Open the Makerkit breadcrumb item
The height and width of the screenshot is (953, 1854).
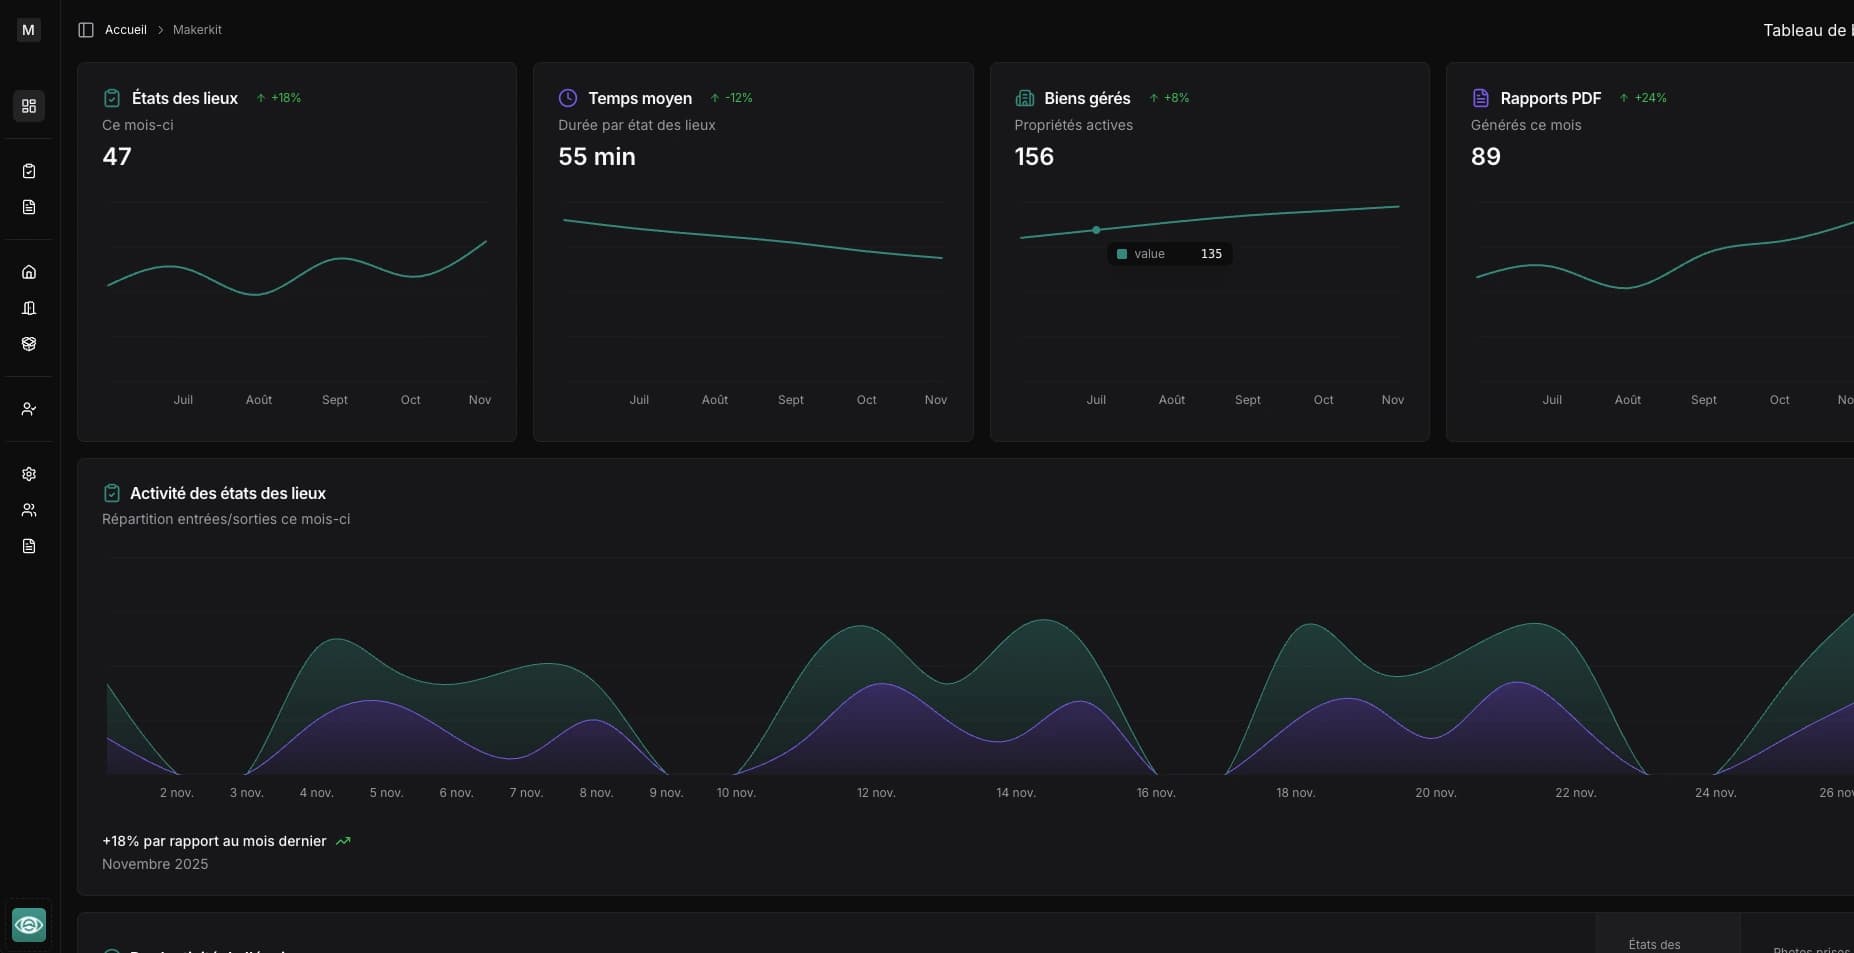click(x=197, y=30)
